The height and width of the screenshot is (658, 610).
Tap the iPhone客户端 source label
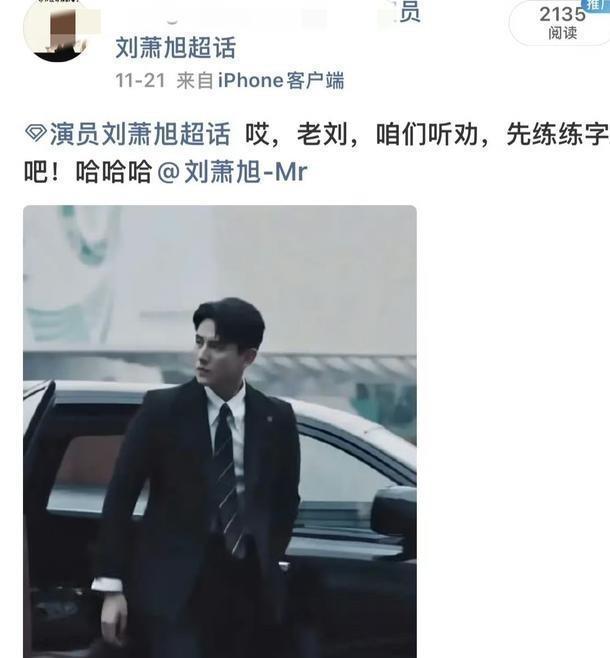point(281,81)
